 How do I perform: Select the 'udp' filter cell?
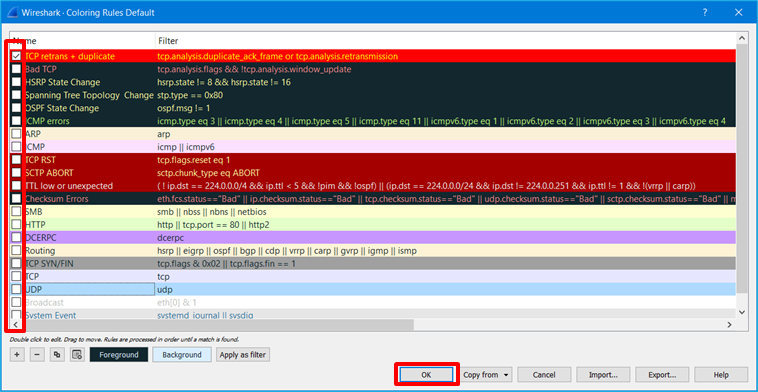tap(165, 289)
